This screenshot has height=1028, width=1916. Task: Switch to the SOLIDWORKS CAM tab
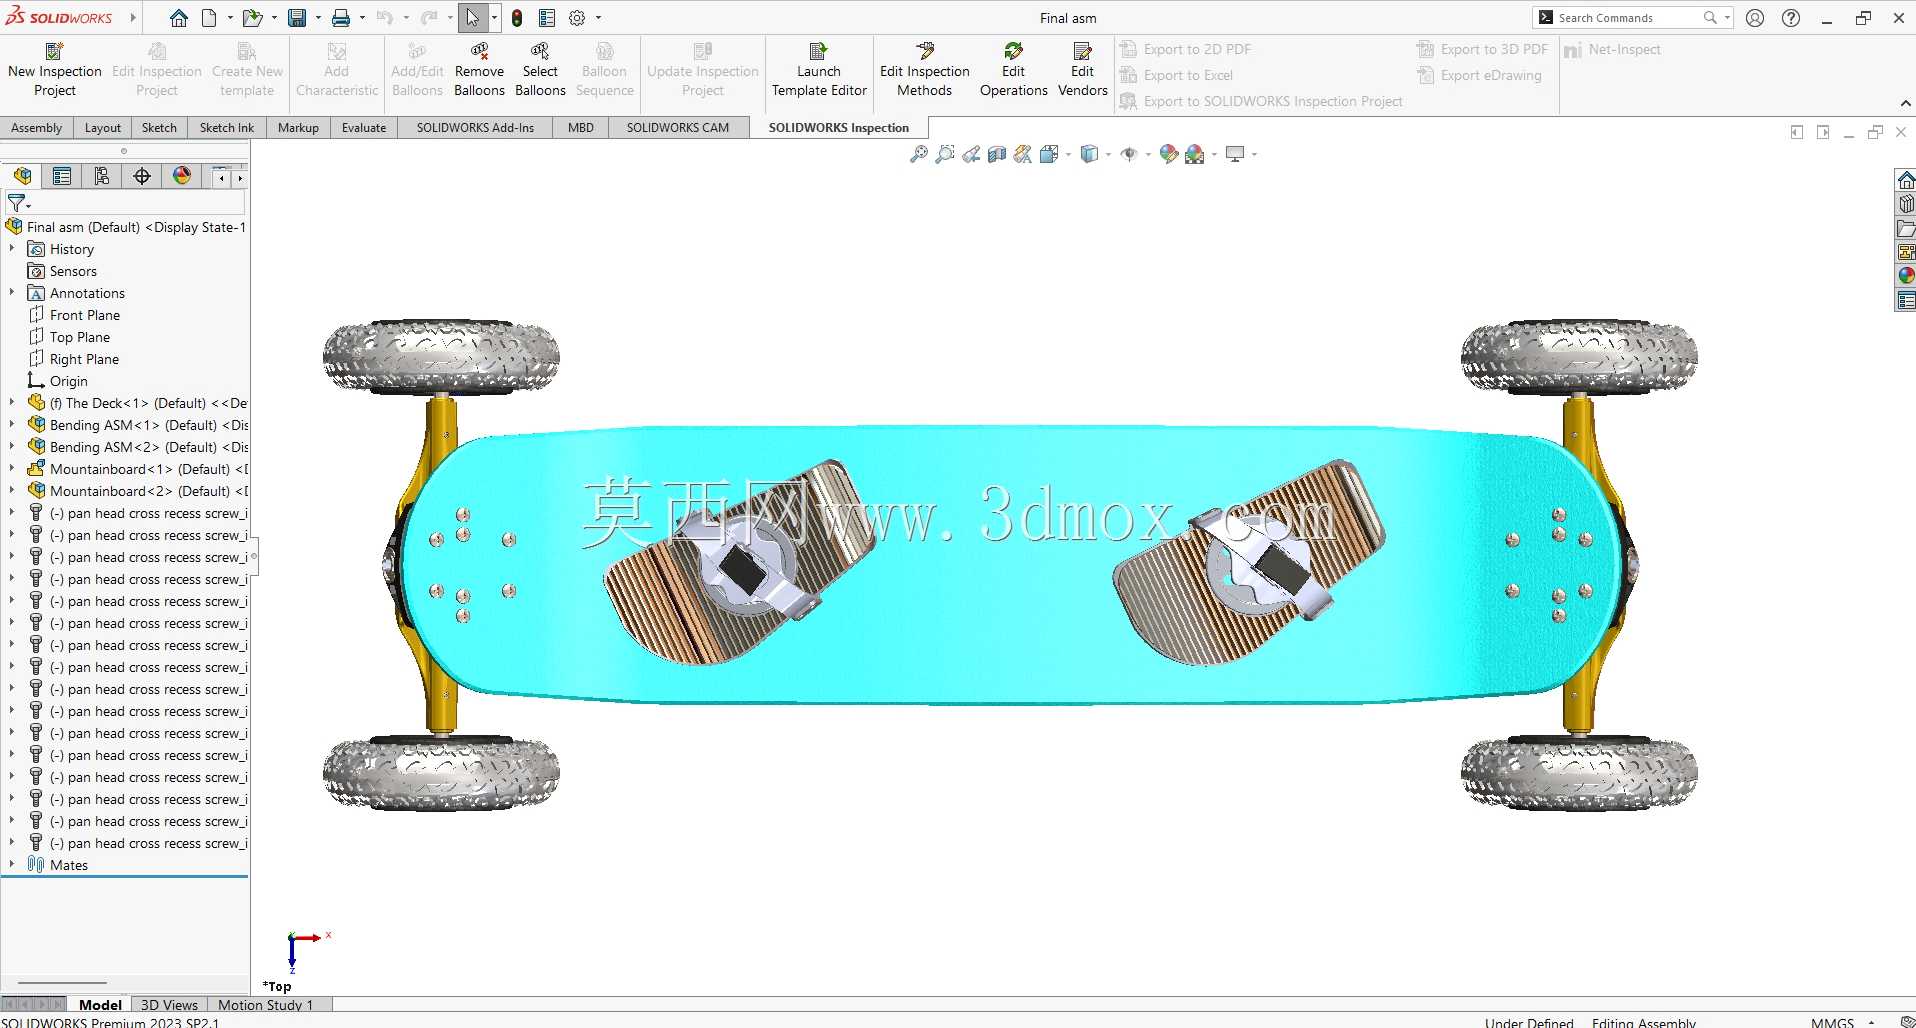coord(678,128)
